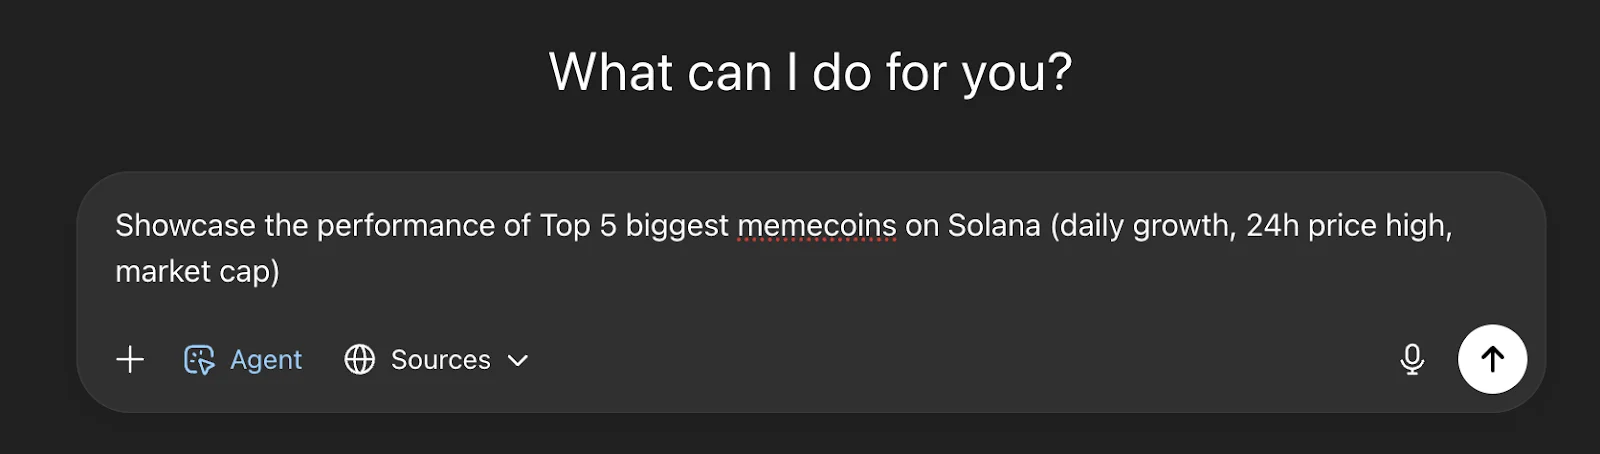Click the microphone voice input icon

click(1412, 359)
